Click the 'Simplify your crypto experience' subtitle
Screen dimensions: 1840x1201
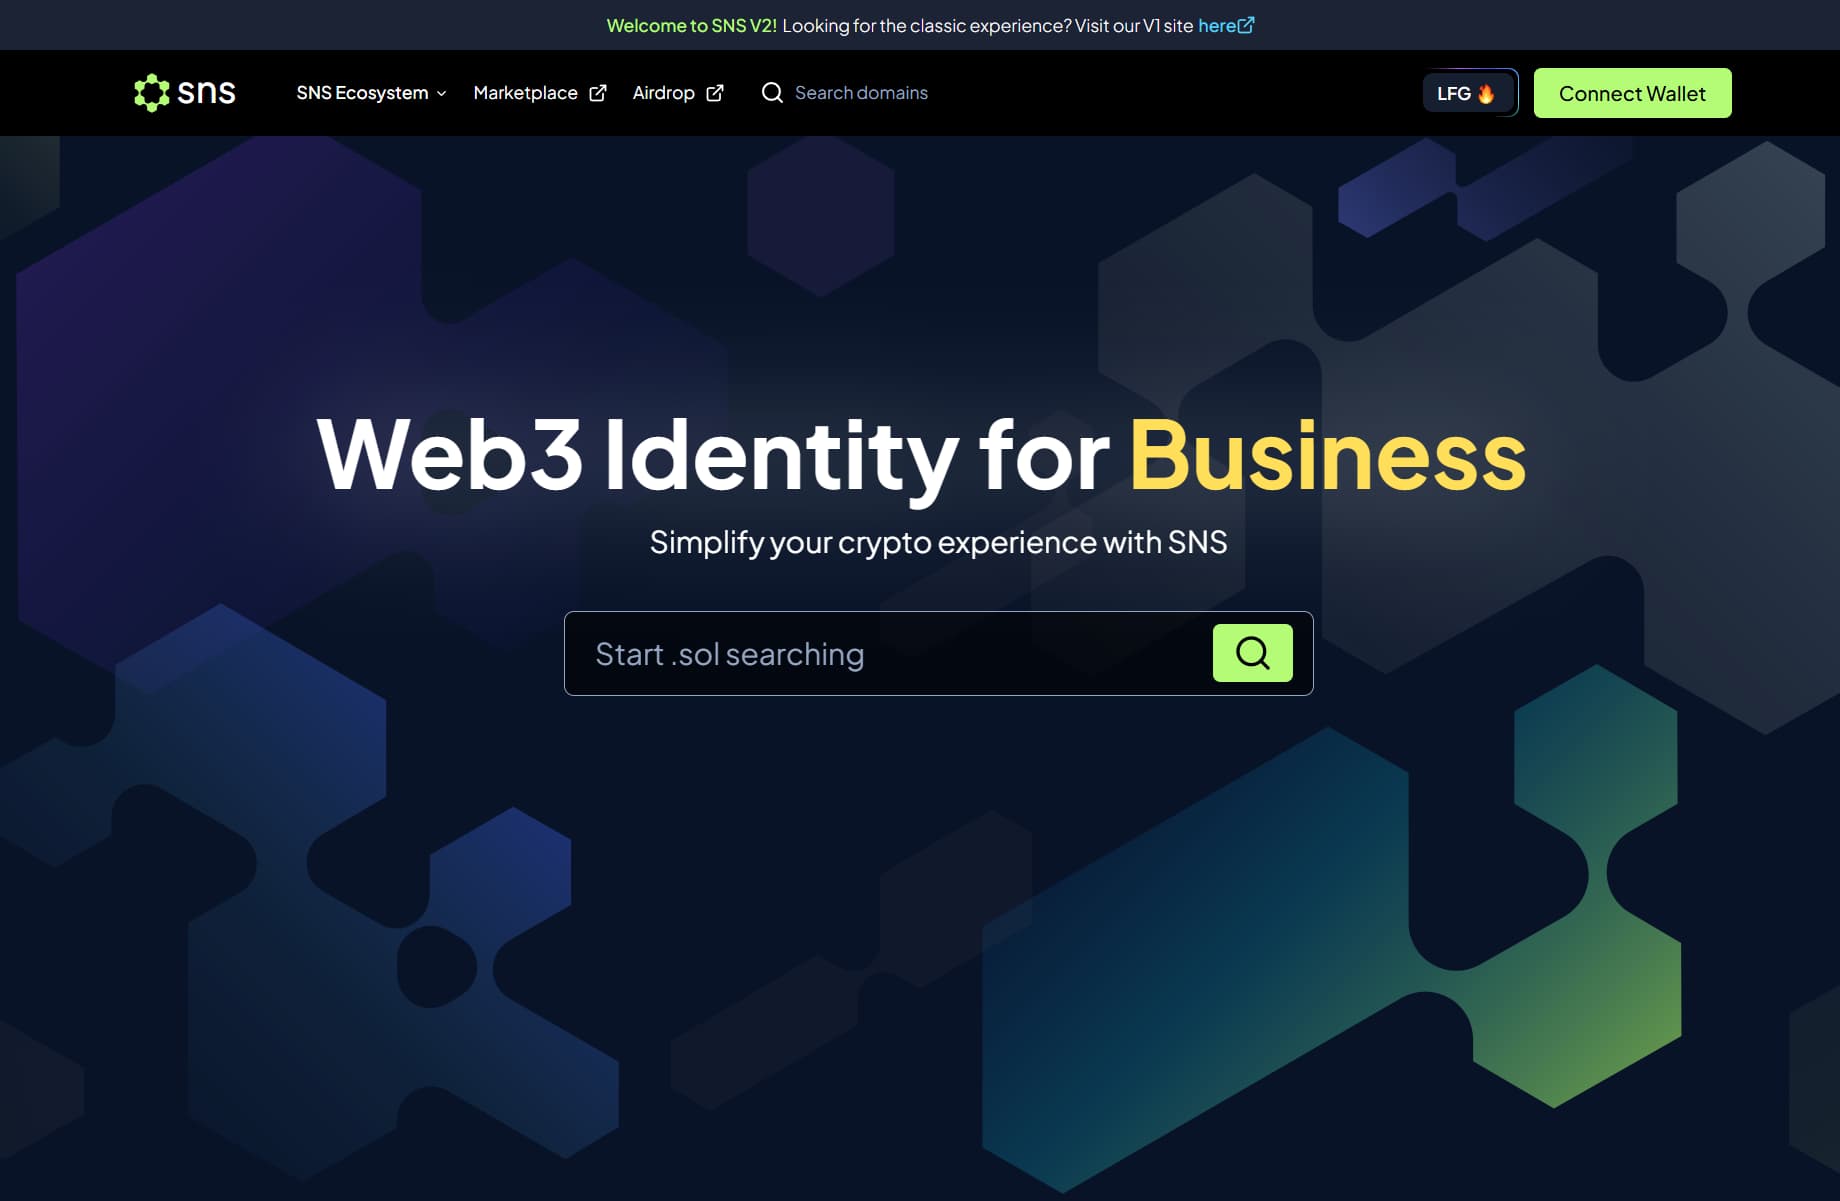(938, 542)
